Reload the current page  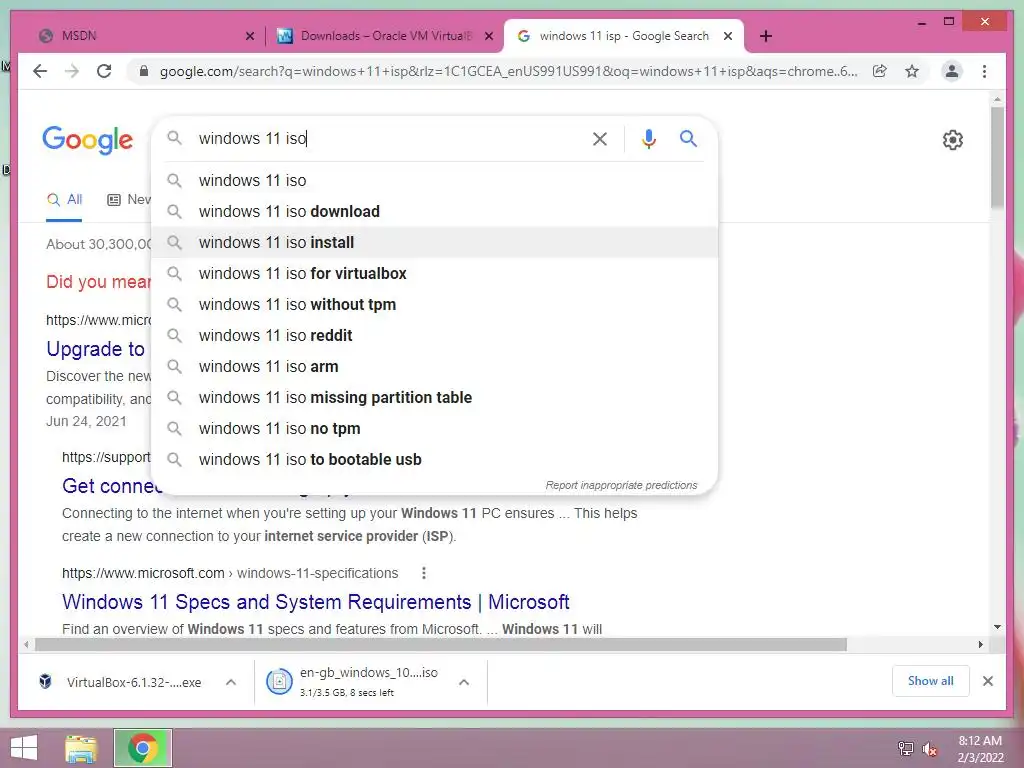[x=104, y=71]
